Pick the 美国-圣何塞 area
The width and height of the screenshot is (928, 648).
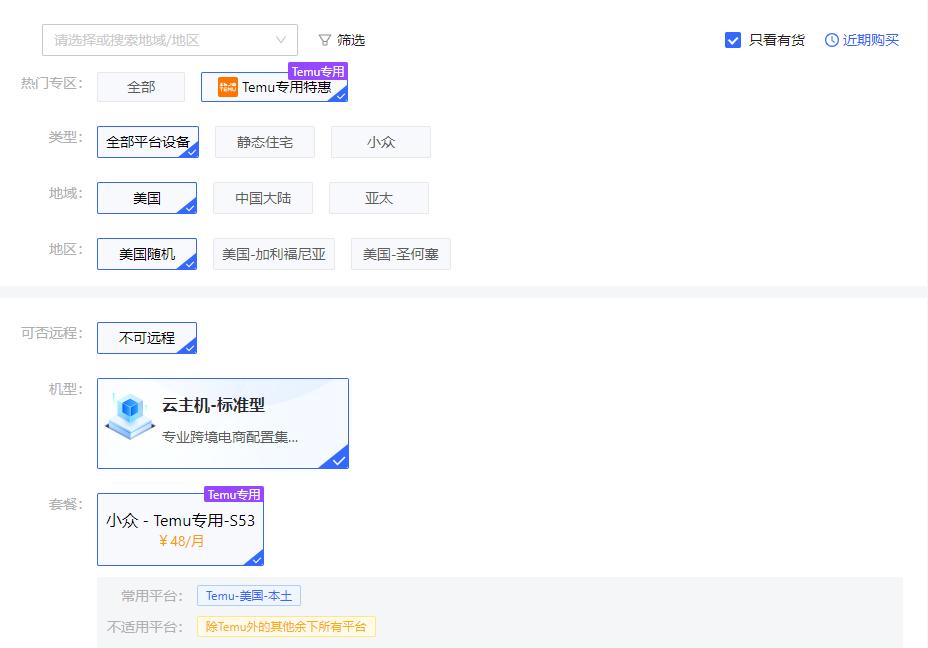401,254
